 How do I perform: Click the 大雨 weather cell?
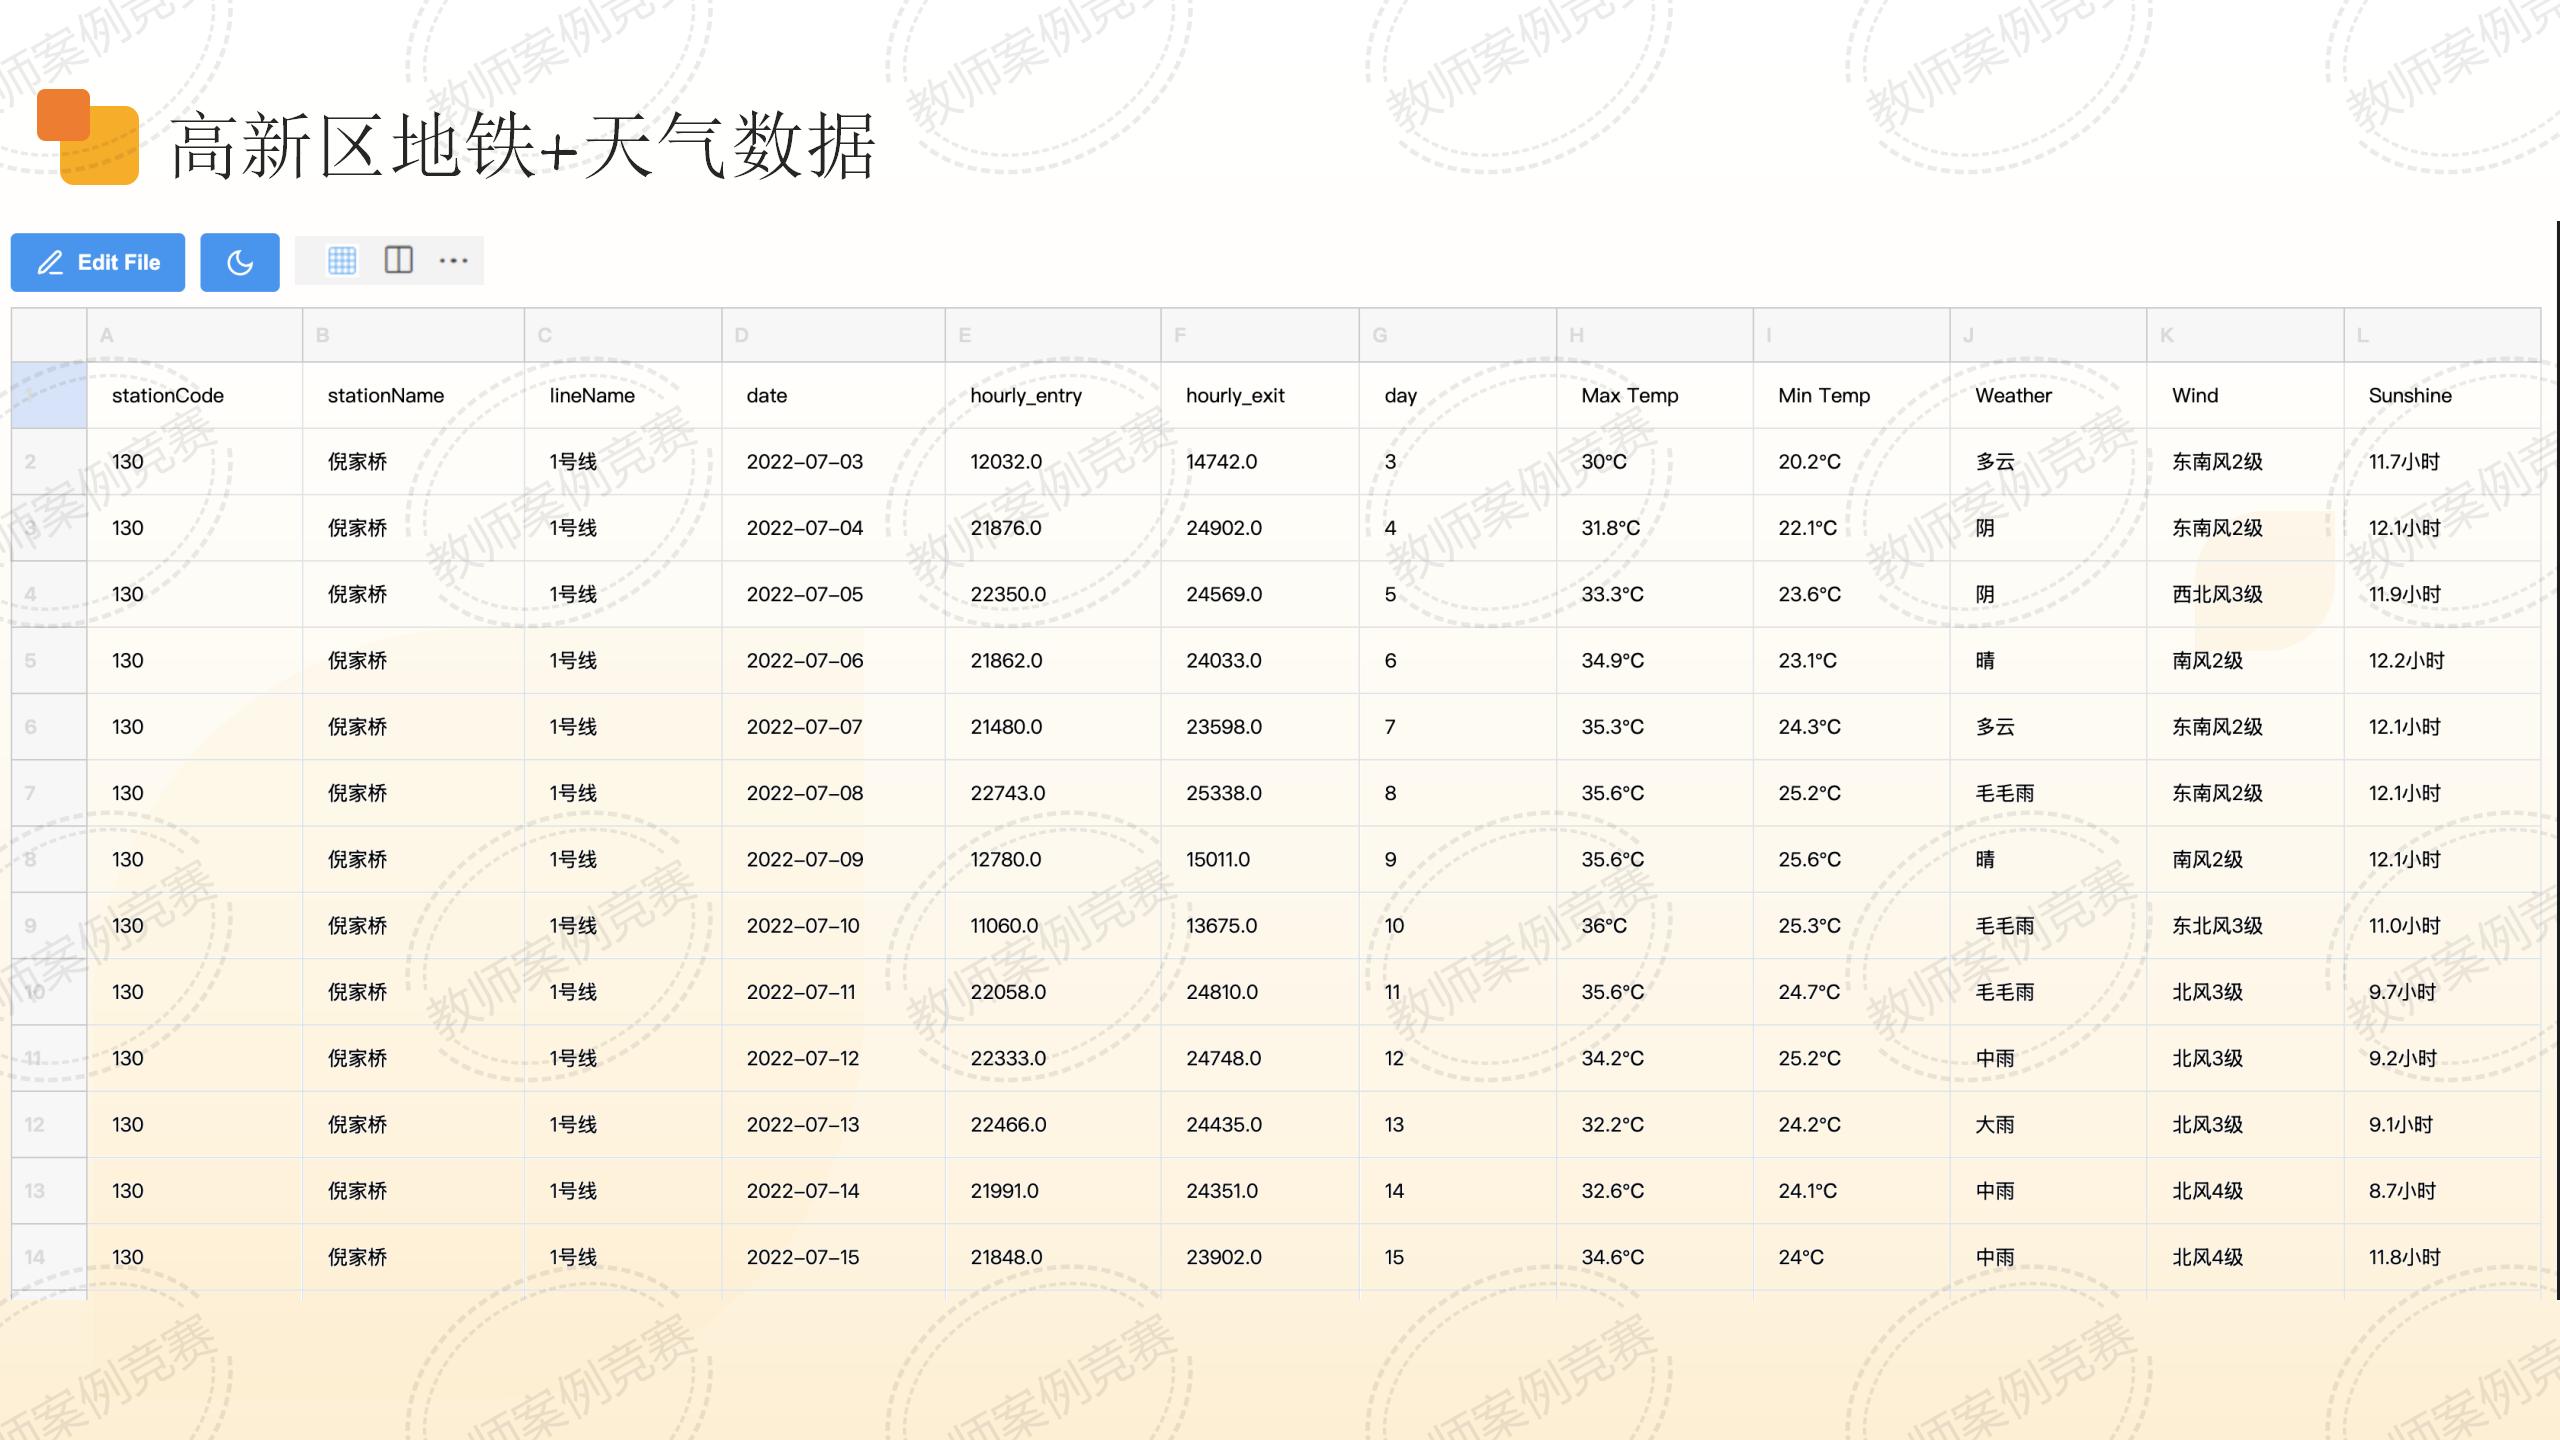click(1995, 1124)
